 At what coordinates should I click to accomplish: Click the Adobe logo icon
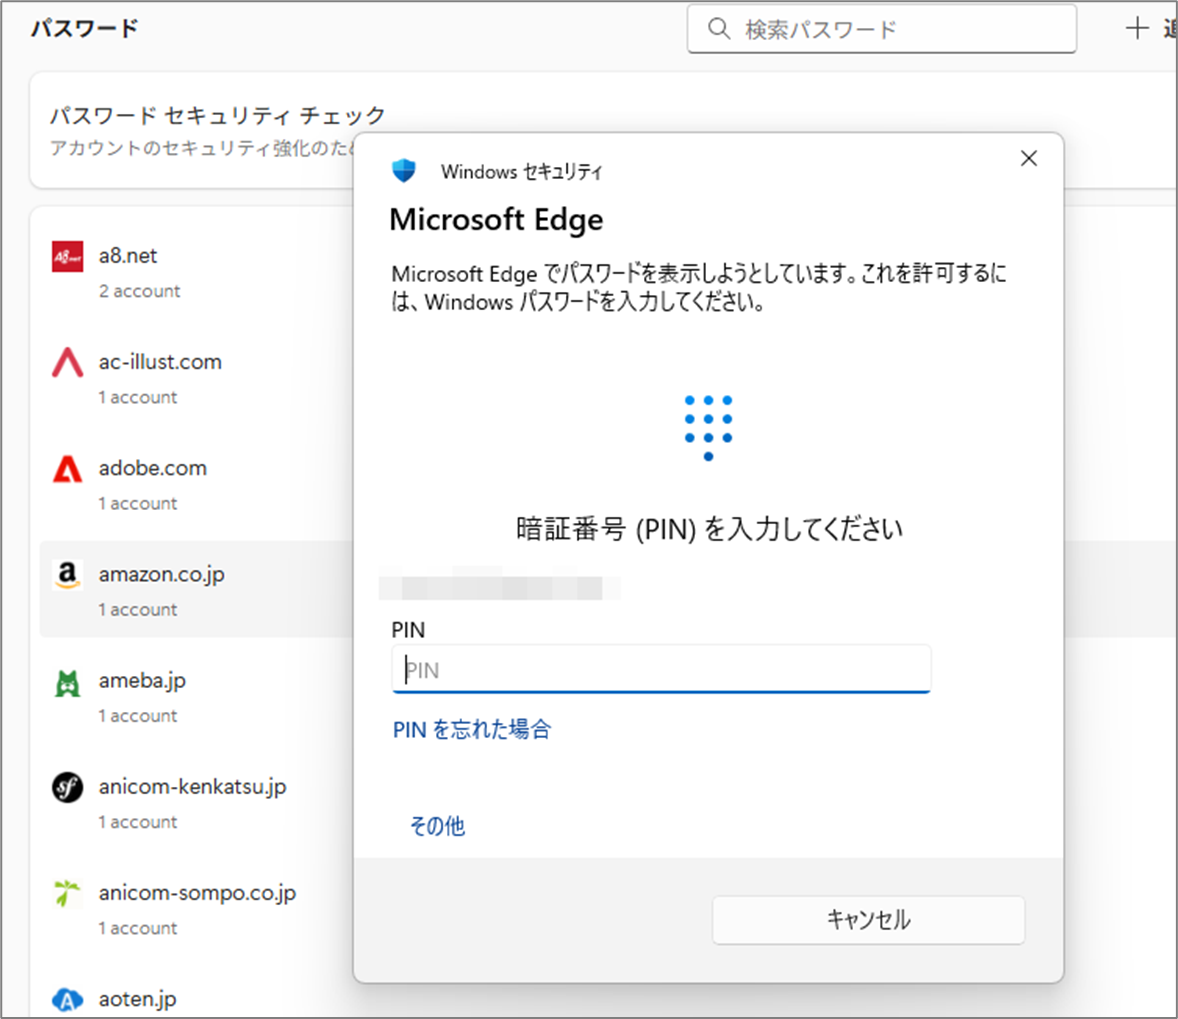point(66,468)
